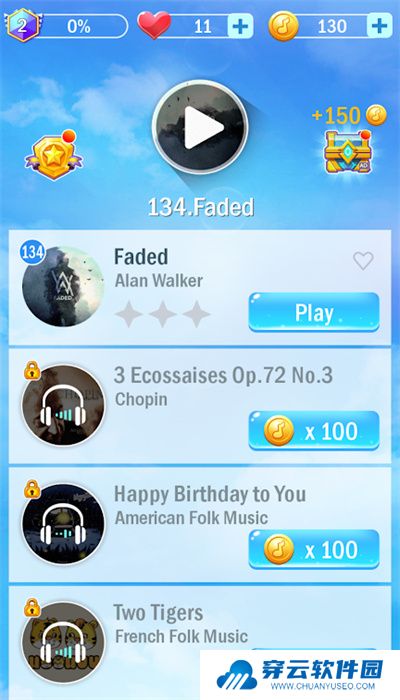Select the Faded album cover thumbnail
400x700 pixels.
[x=63, y=286]
